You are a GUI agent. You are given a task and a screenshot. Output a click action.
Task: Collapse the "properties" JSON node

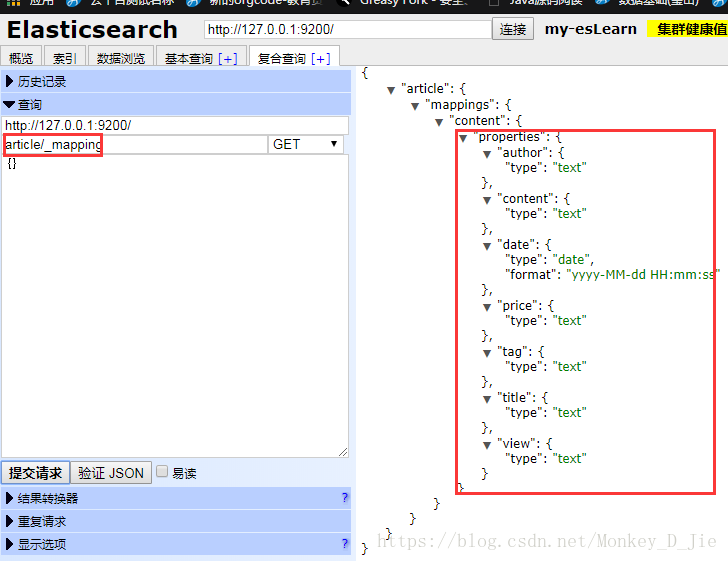coord(463,138)
